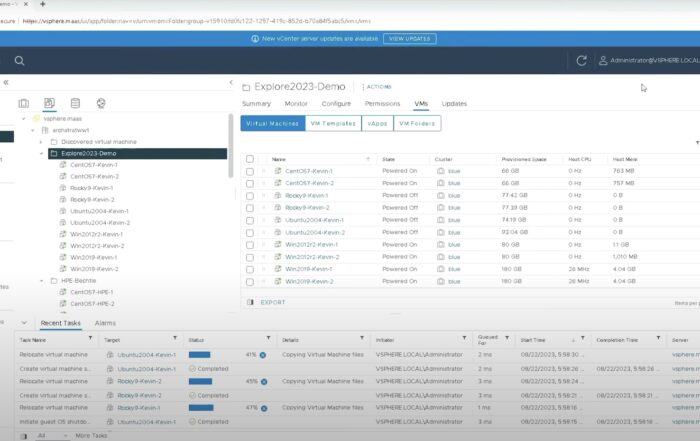Click the inventory tree vertical scrollbar
The height and width of the screenshot is (441, 700).
tap(231, 146)
